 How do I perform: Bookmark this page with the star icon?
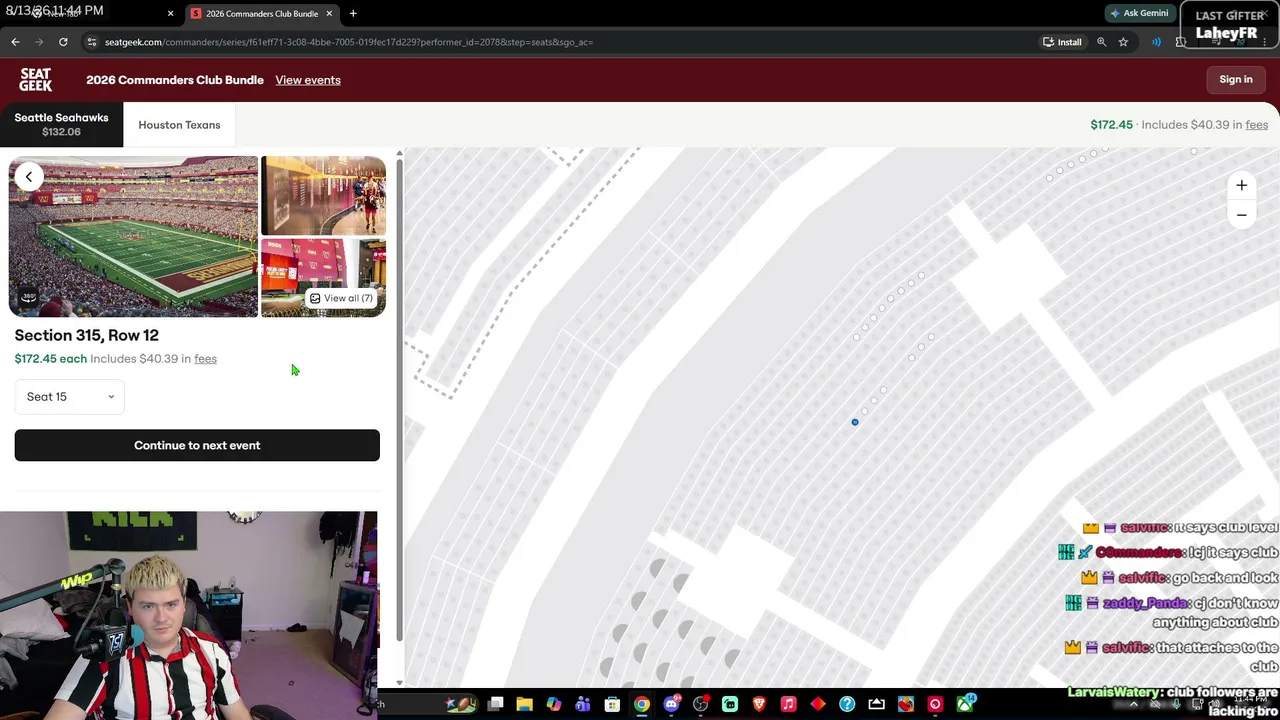click(1123, 42)
